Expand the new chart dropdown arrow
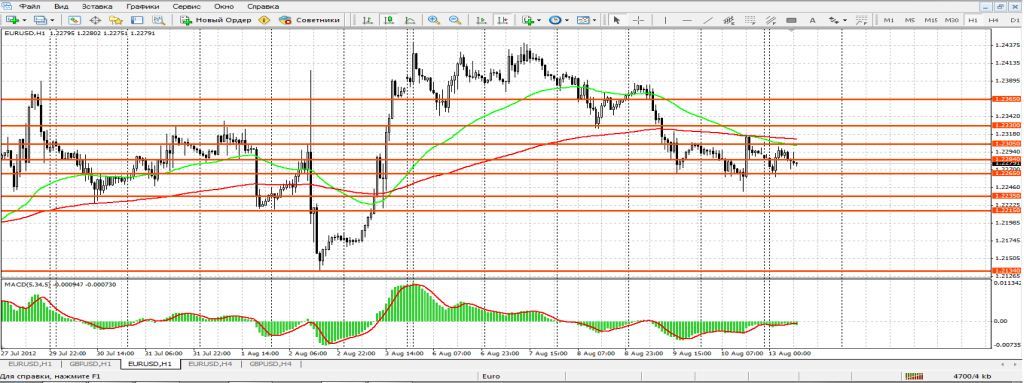Screen dimensions: 1024x383 (x=25, y=20)
